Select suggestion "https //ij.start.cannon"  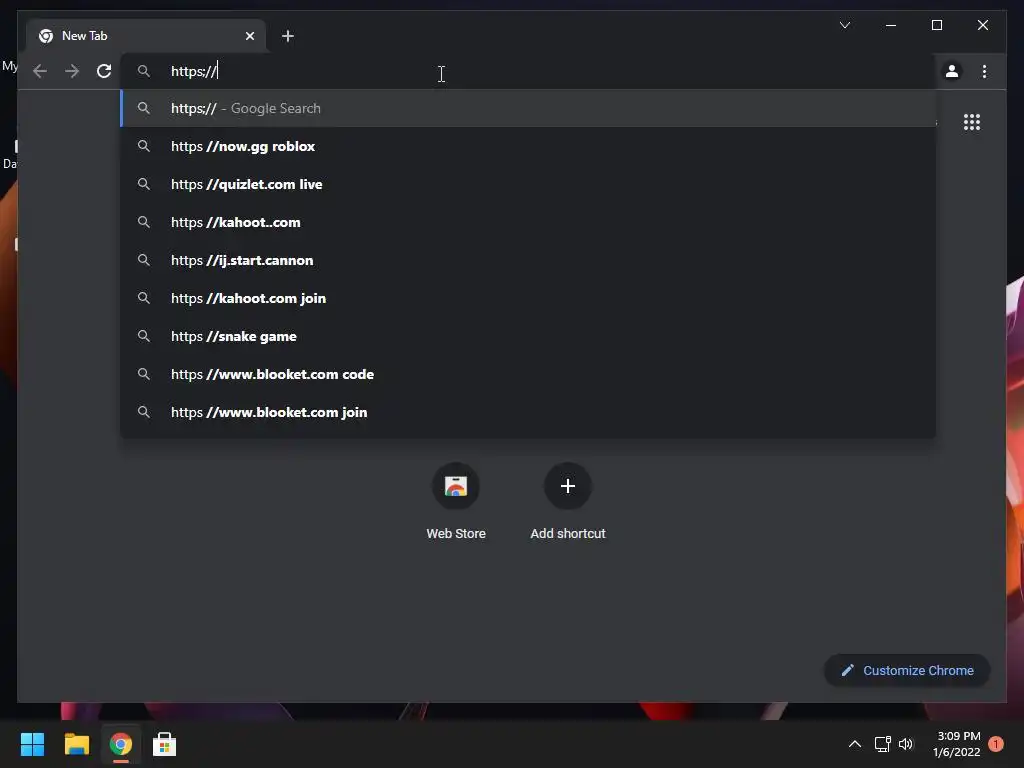pos(528,260)
